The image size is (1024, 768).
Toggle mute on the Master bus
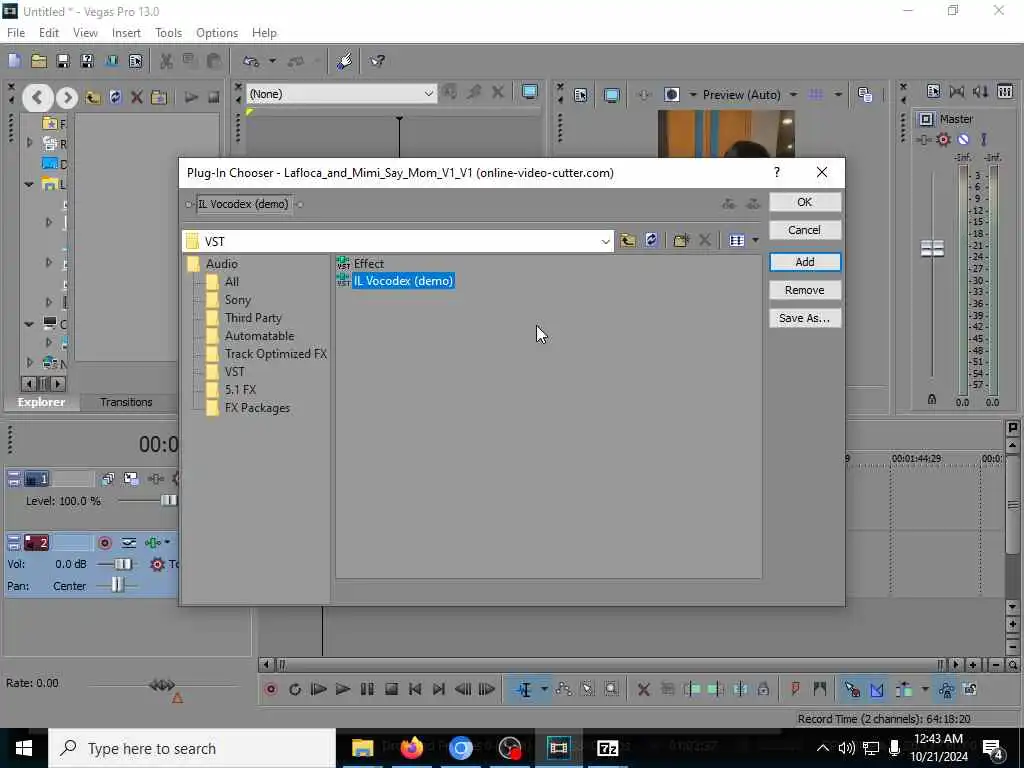coord(963,139)
